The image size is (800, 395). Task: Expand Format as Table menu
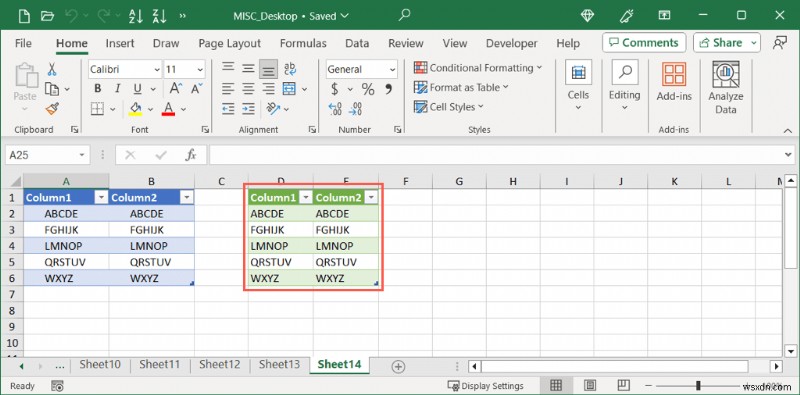461,87
